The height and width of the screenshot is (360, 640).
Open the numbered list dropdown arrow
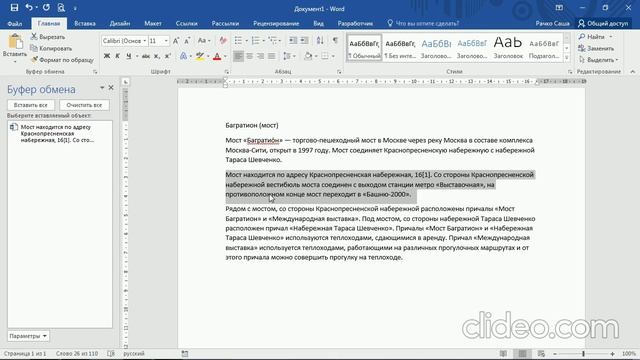pyautogui.click(x=264, y=41)
